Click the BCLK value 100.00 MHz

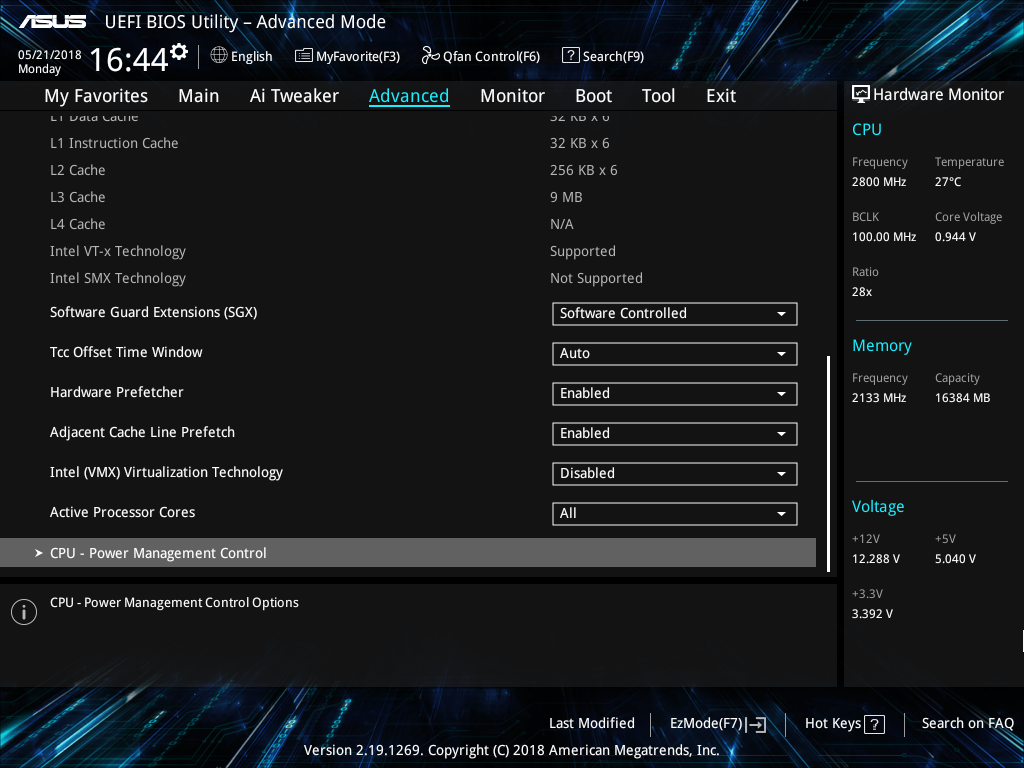click(884, 237)
